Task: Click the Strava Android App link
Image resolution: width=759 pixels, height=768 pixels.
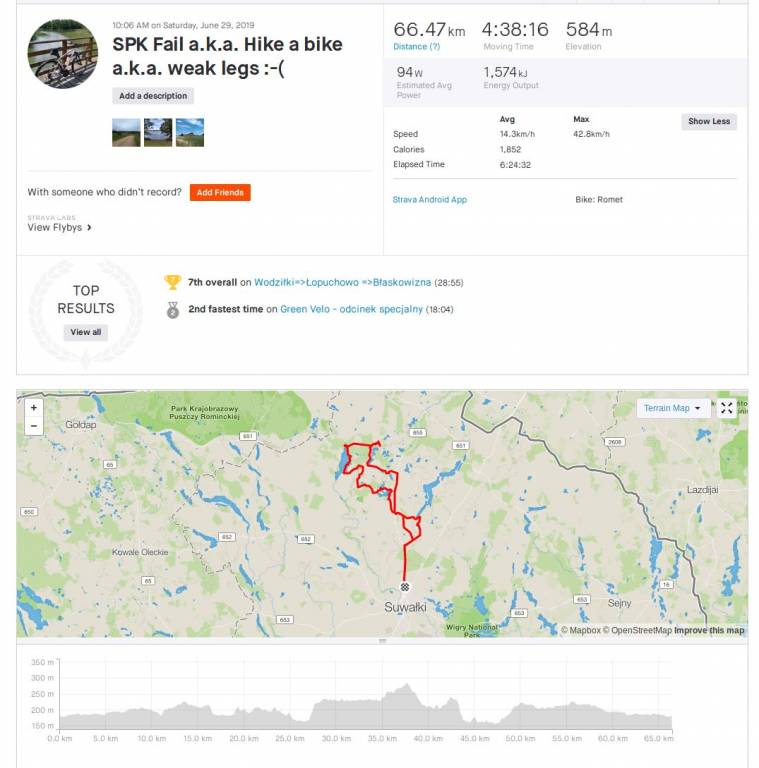Action: tap(430, 200)
